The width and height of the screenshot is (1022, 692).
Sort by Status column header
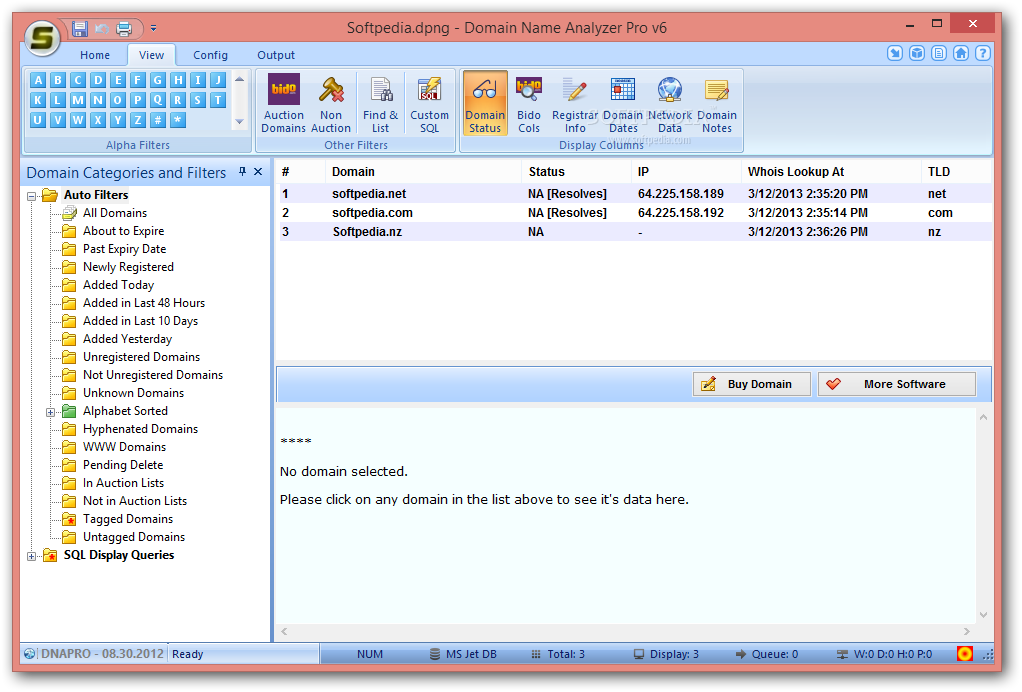click(576, 172)
